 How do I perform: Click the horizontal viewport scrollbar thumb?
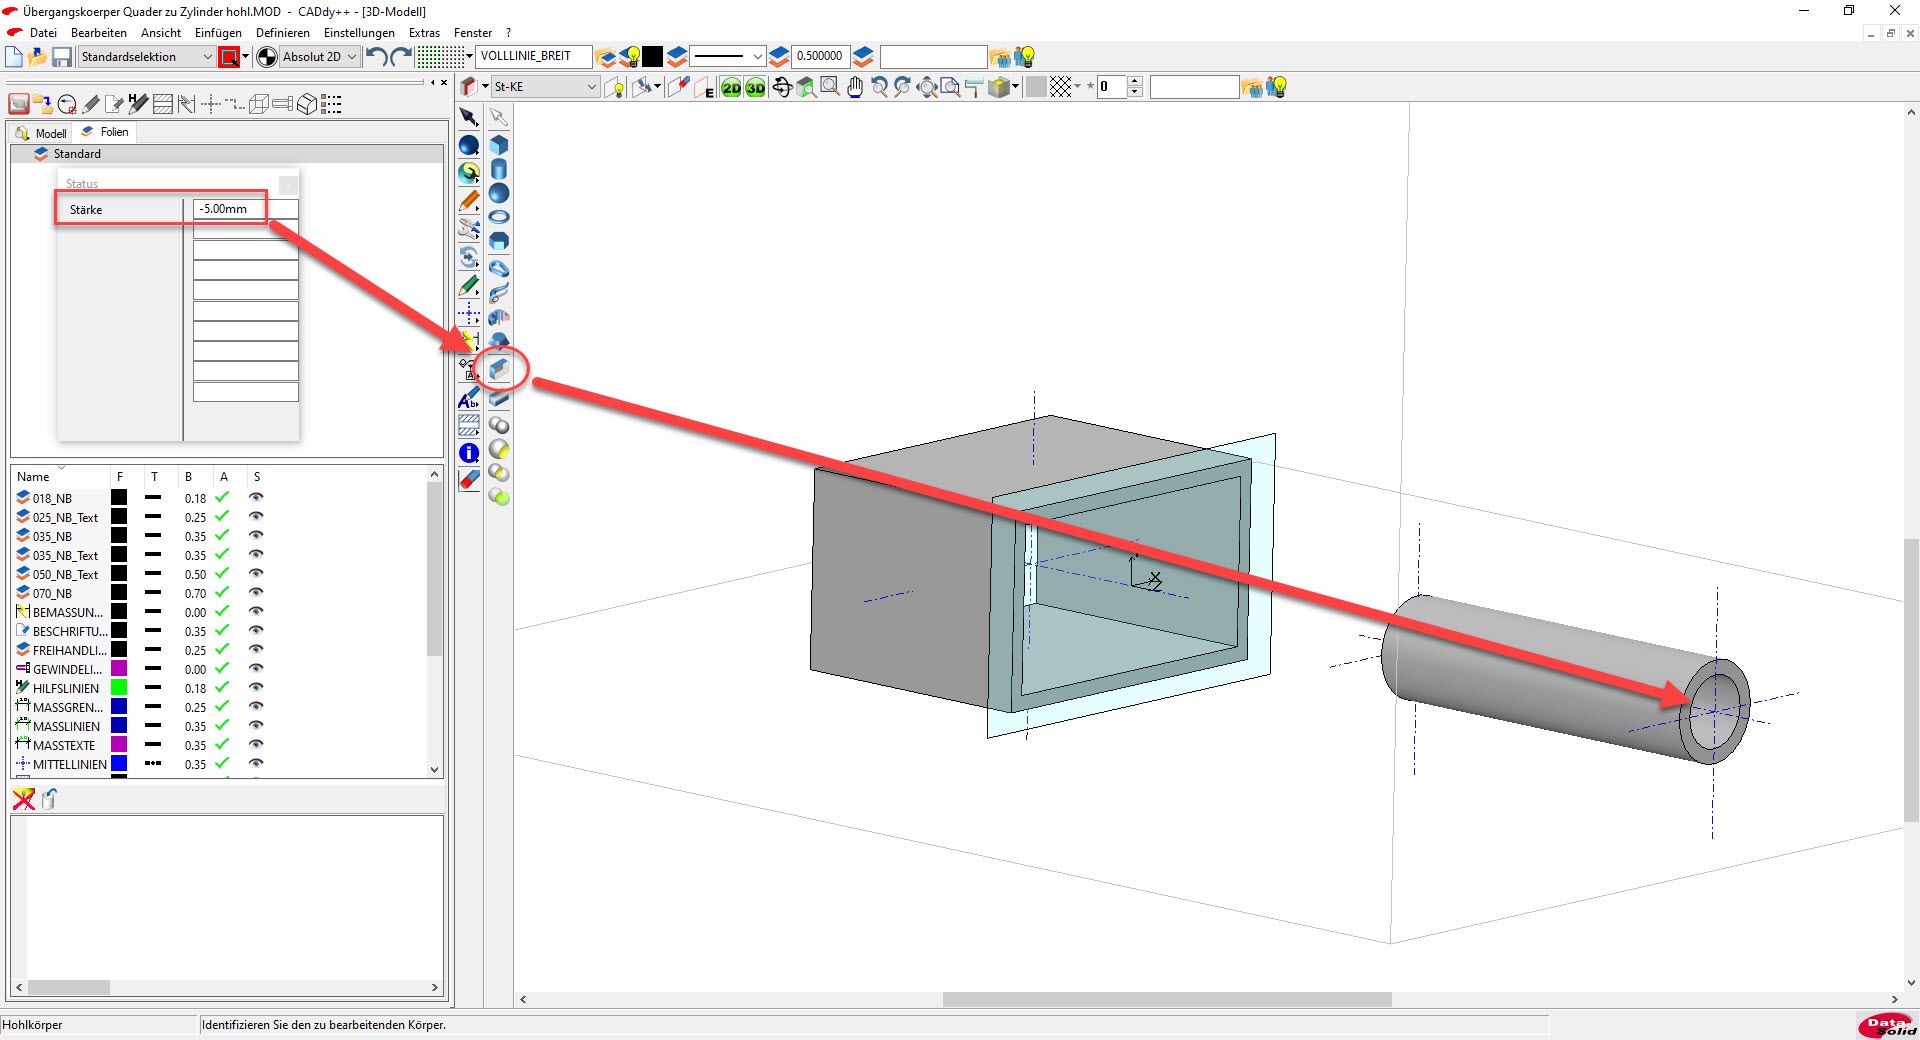(1167, 999)
